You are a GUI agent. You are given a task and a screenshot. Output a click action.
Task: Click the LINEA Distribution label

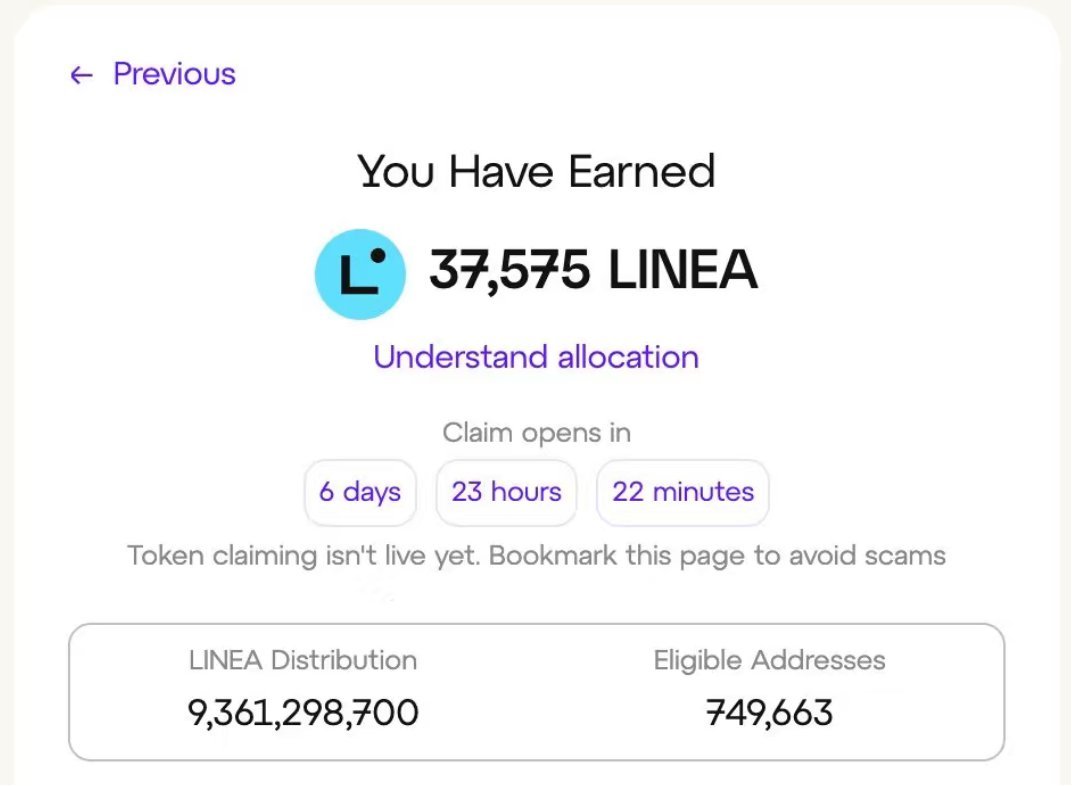(303, 660)
